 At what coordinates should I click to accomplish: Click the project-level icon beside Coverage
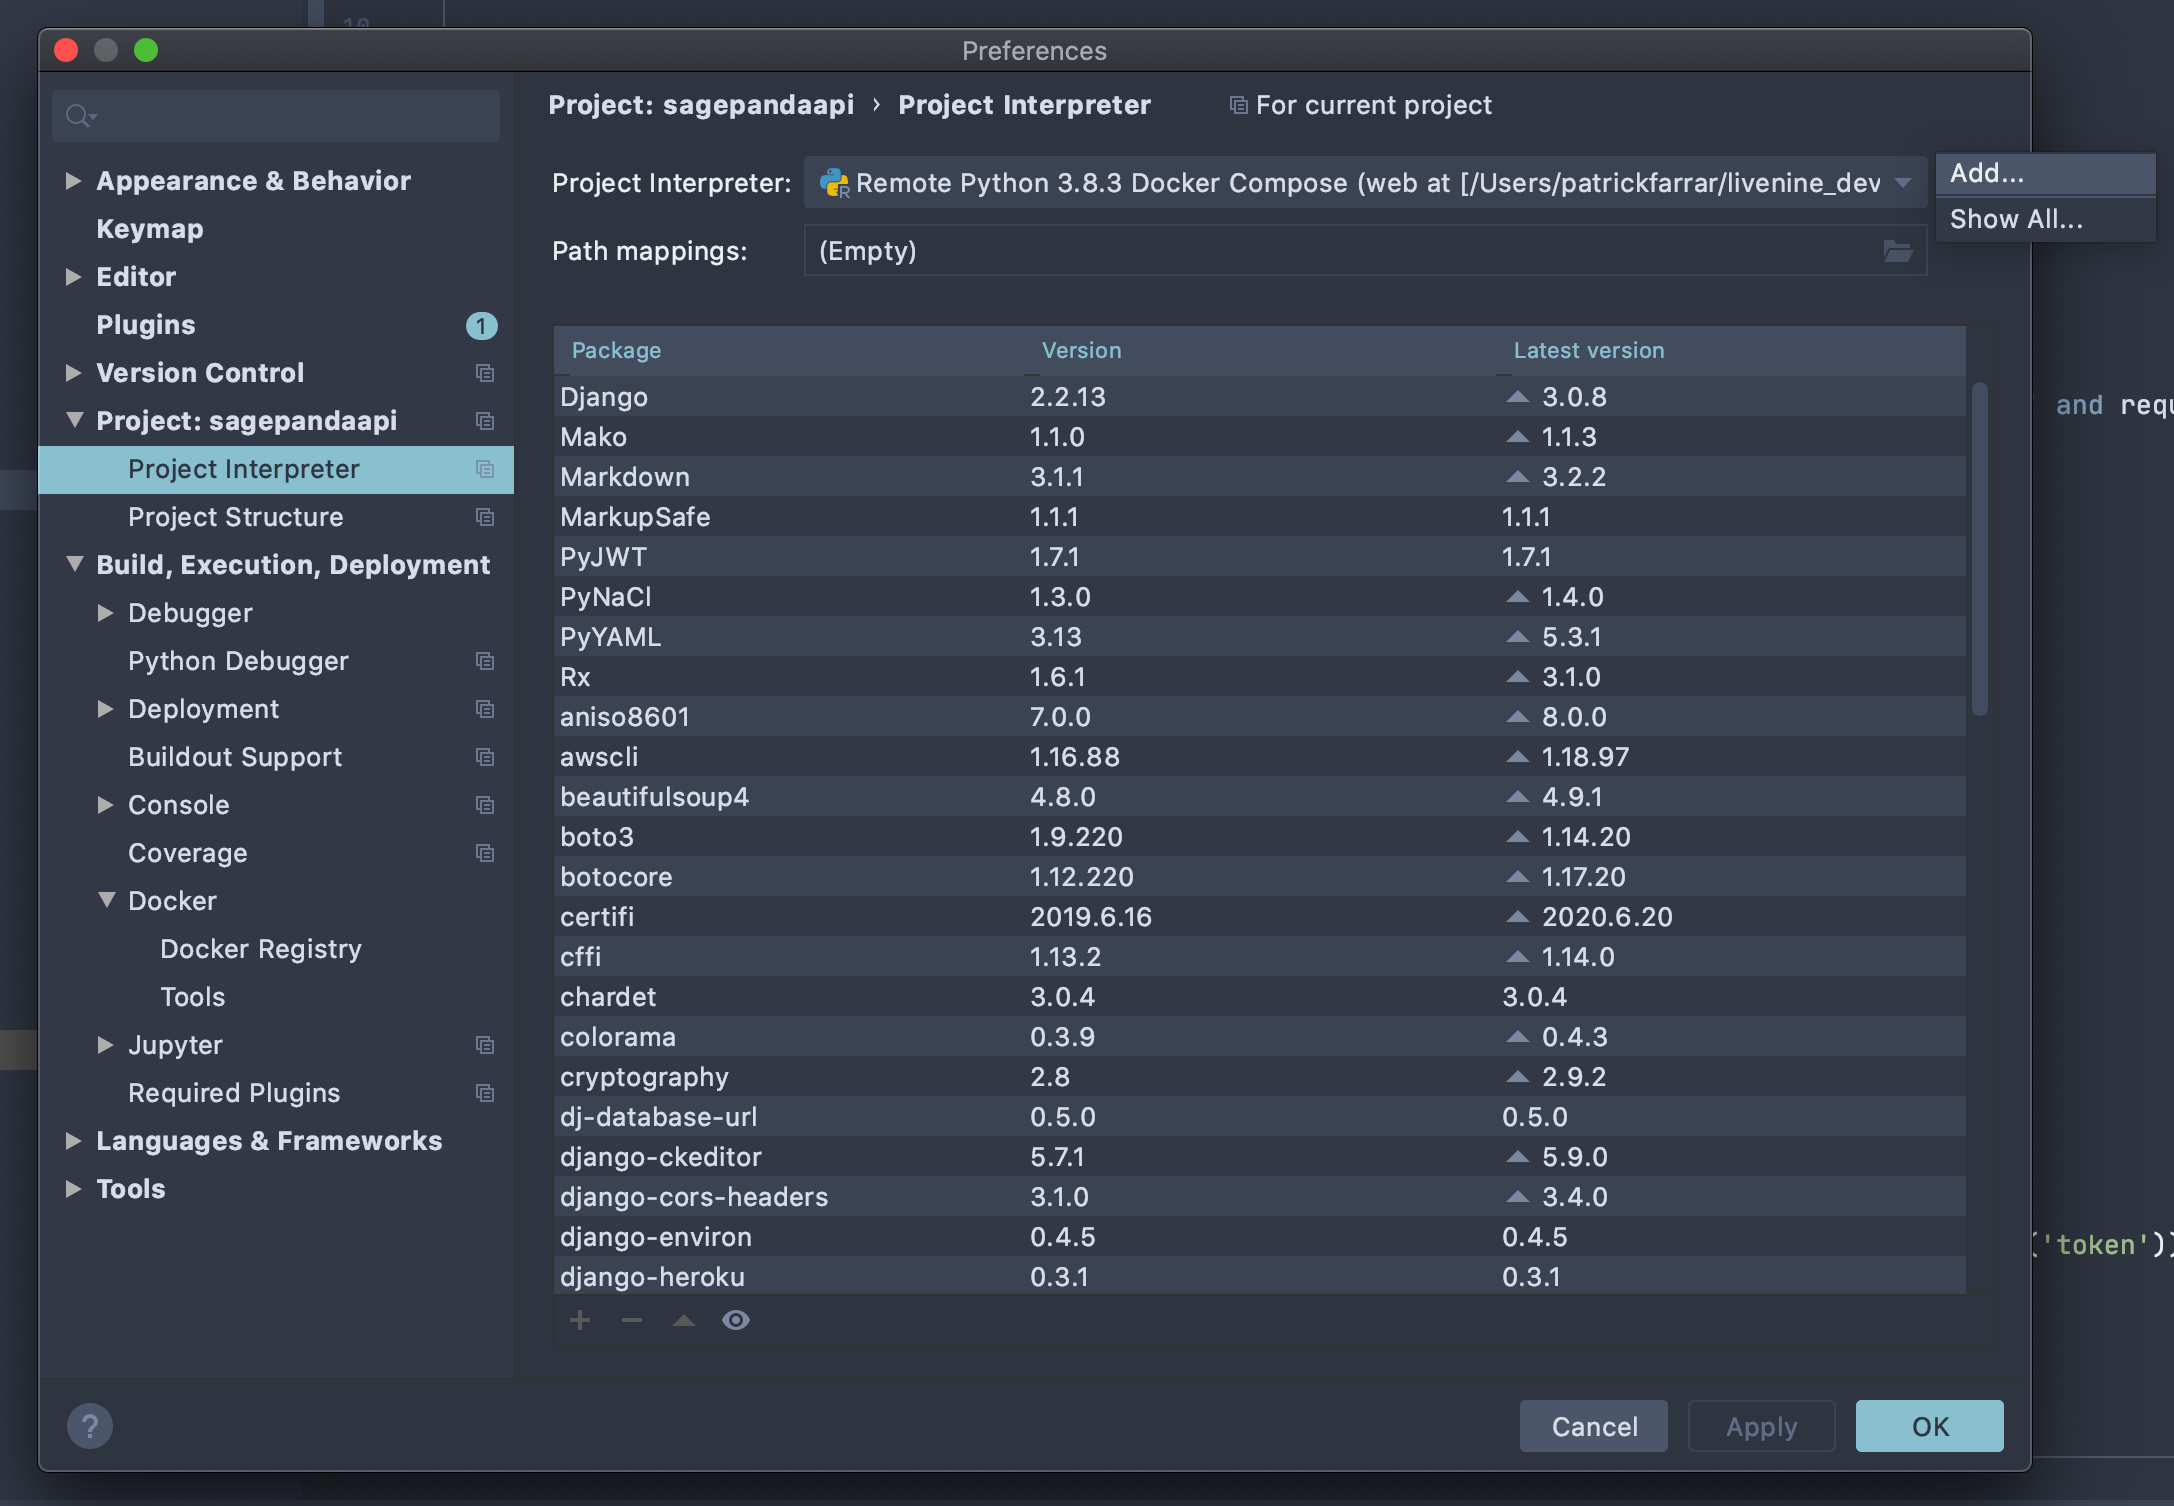[x=485, y=853]
